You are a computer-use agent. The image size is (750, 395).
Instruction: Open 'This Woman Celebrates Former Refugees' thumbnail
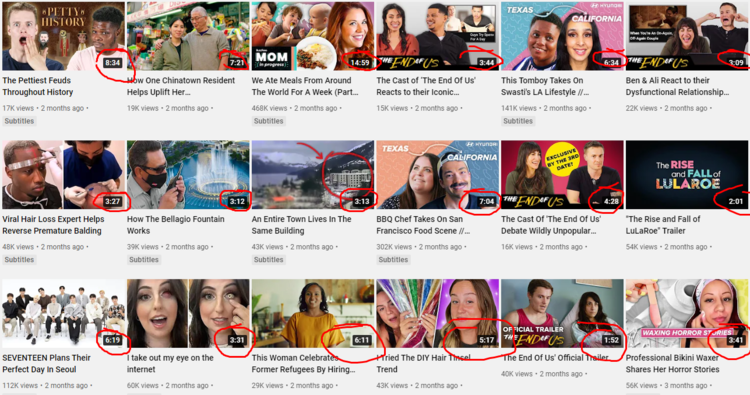coord(313,313)
